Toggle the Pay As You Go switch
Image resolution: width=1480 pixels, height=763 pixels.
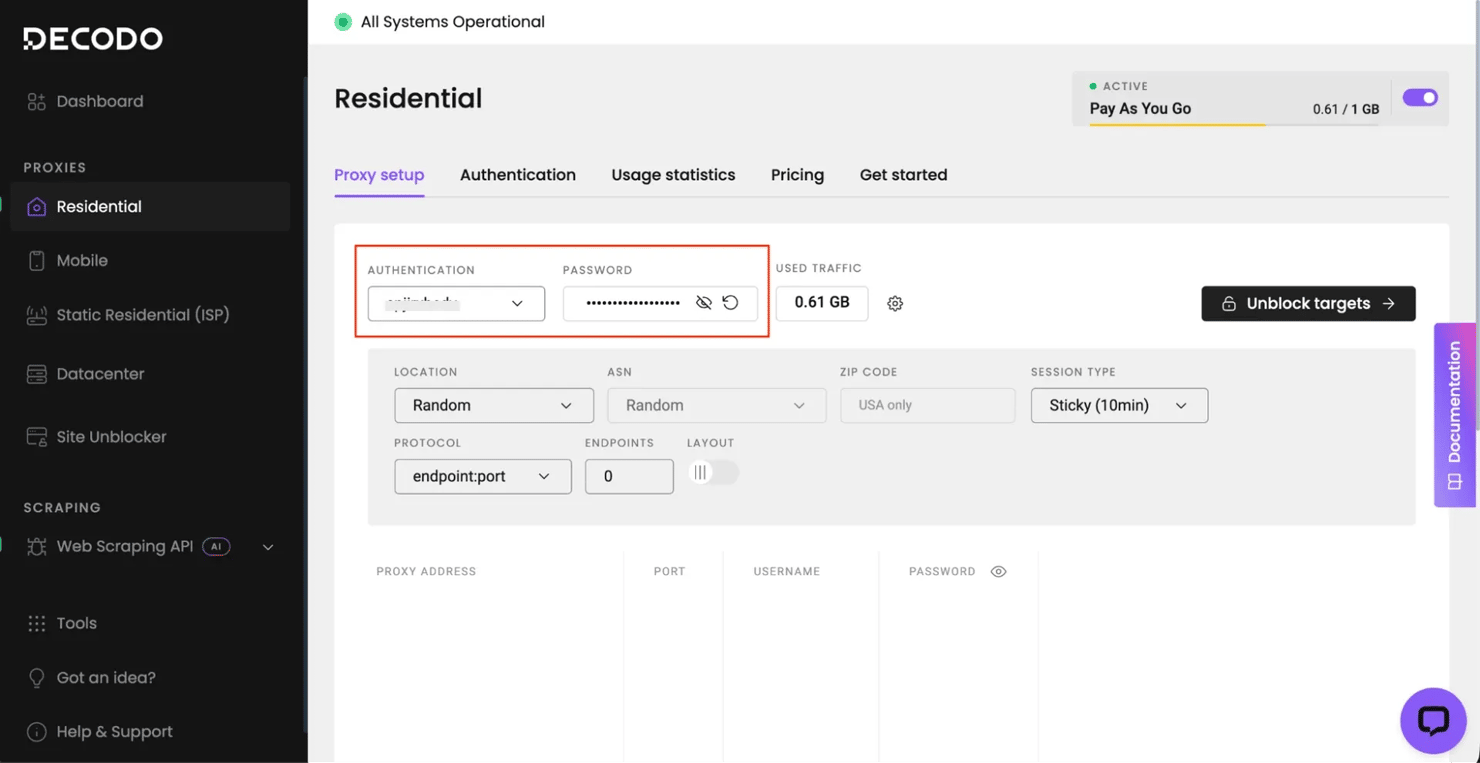click(1419, 98)
